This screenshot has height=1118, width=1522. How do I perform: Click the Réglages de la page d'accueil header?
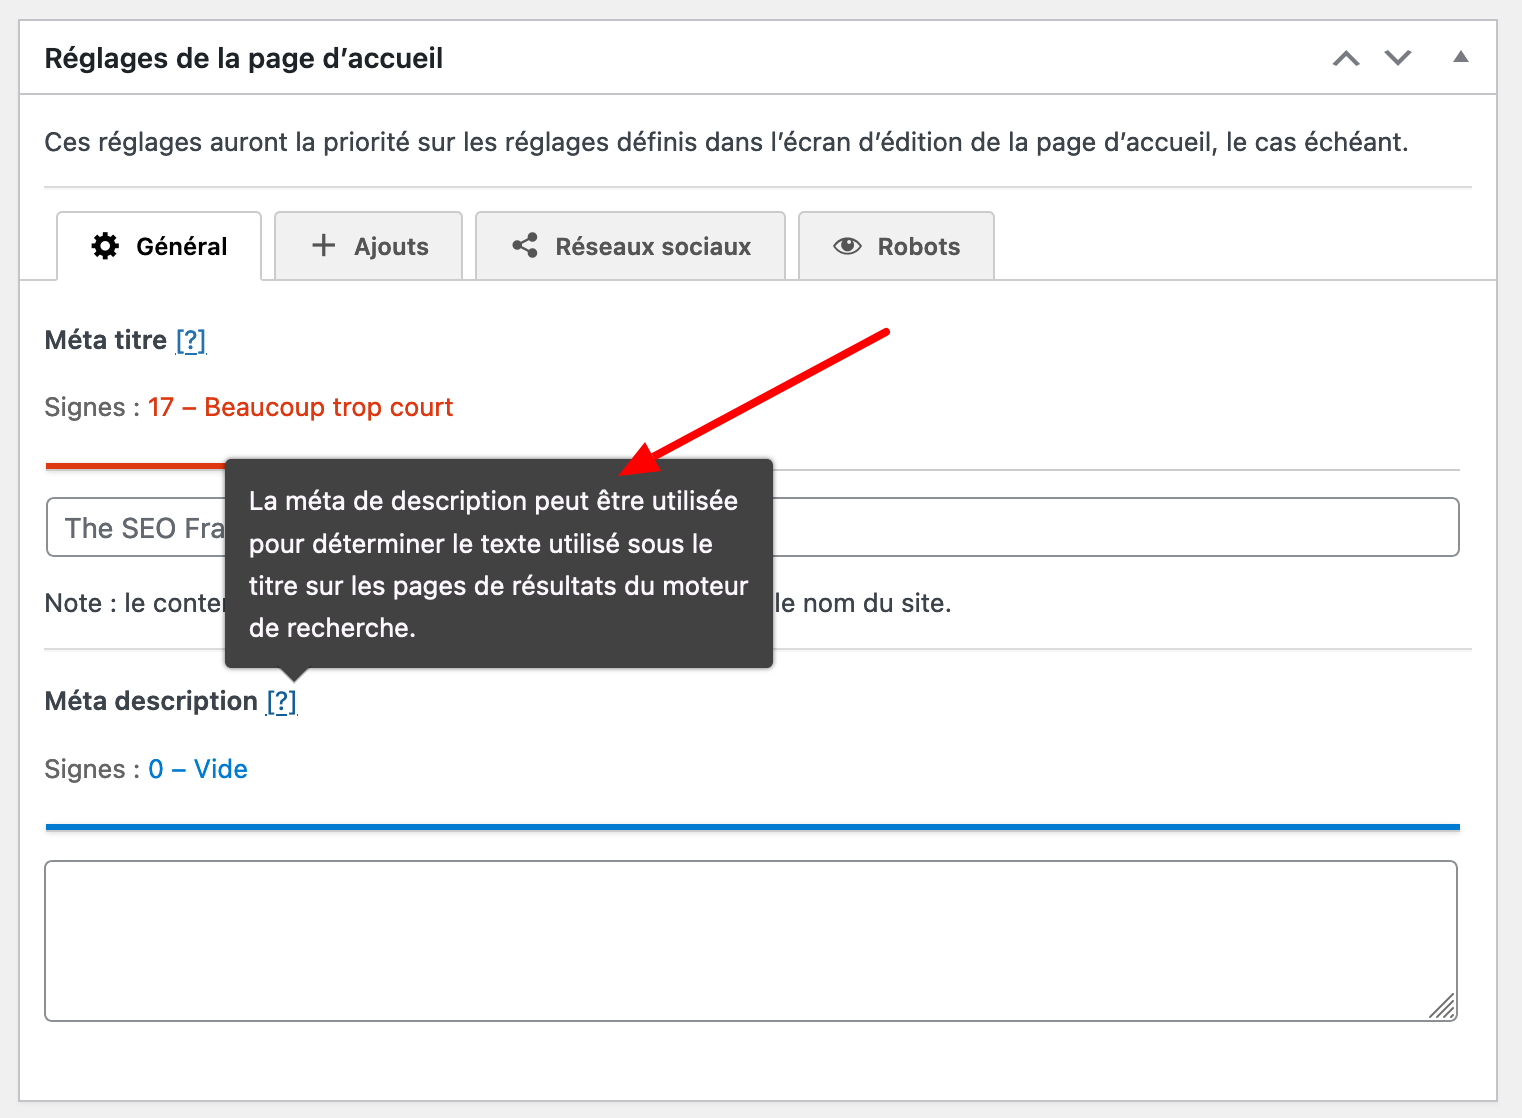tap(243, 58)
